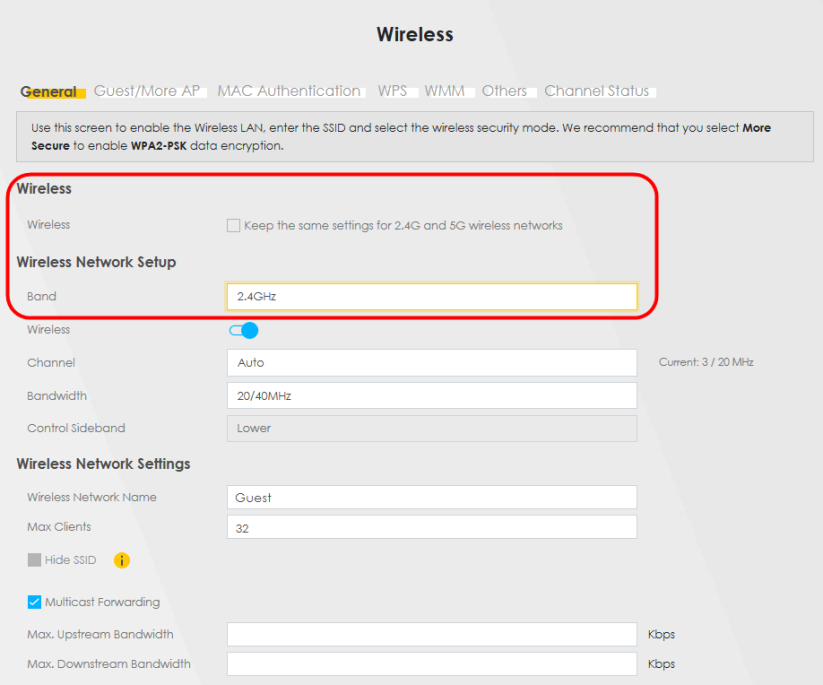
Task: Expand the Channel dropdown set to Auto
Action: tap(431, 363)
